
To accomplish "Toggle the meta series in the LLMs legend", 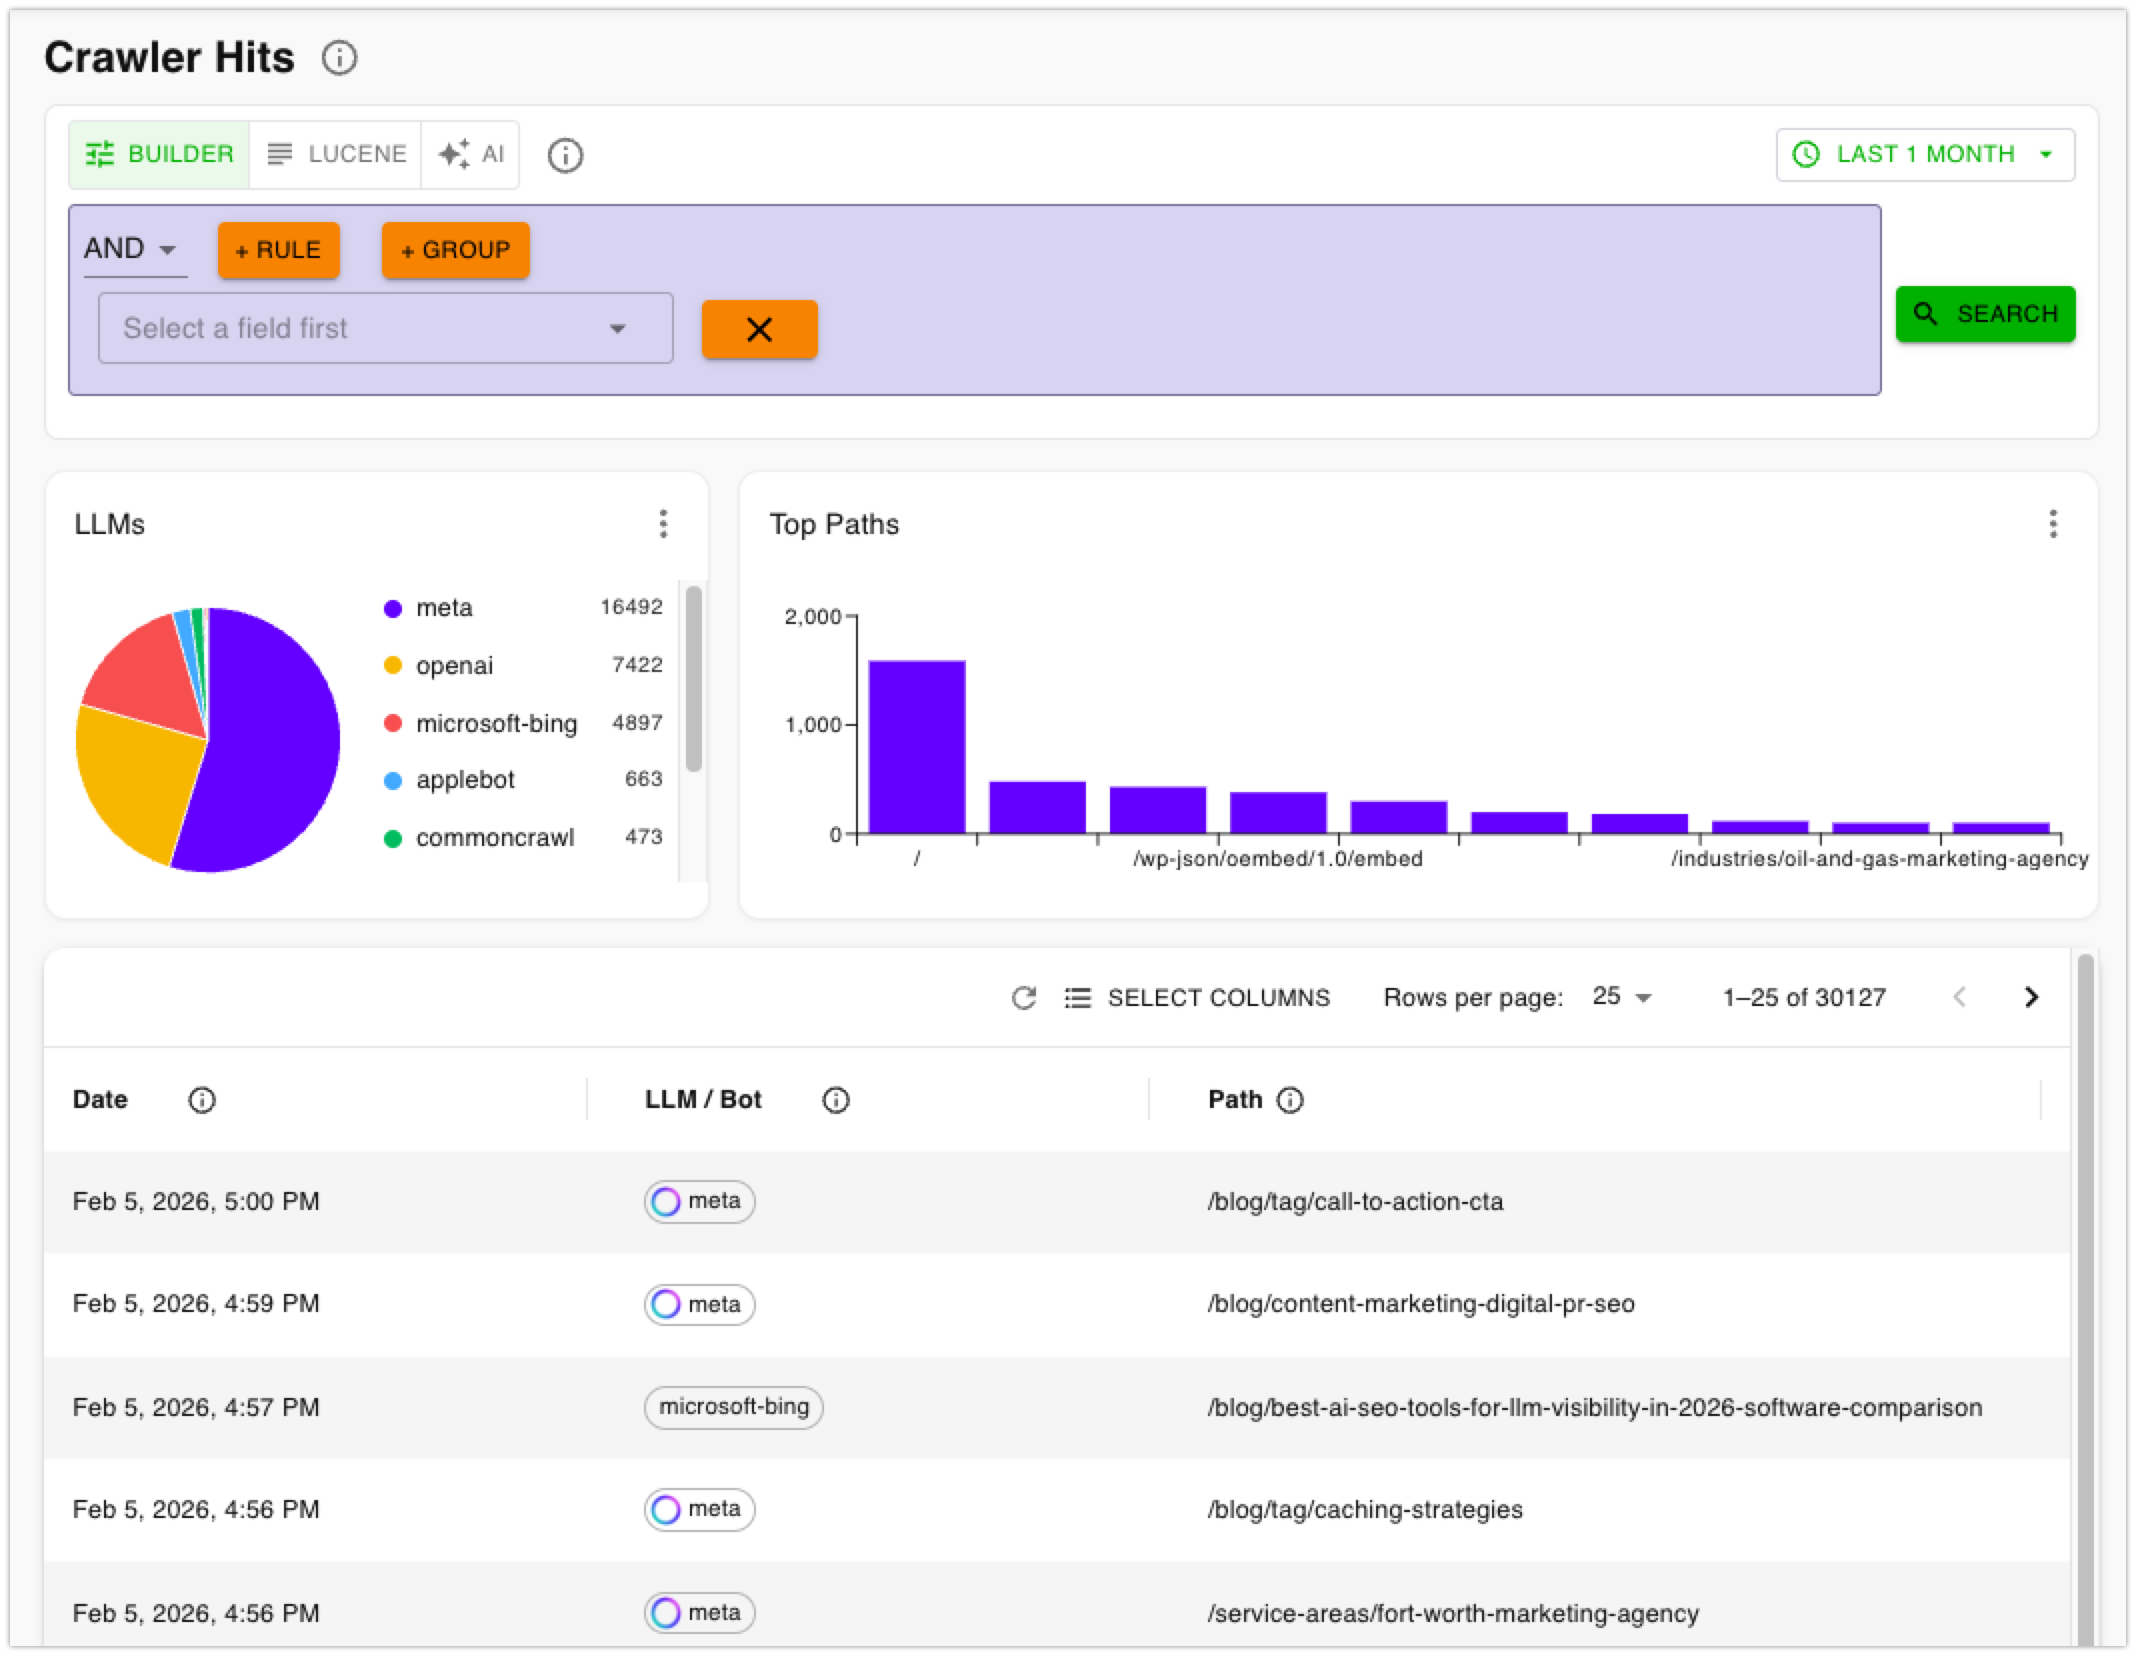I will coord(444,607).
